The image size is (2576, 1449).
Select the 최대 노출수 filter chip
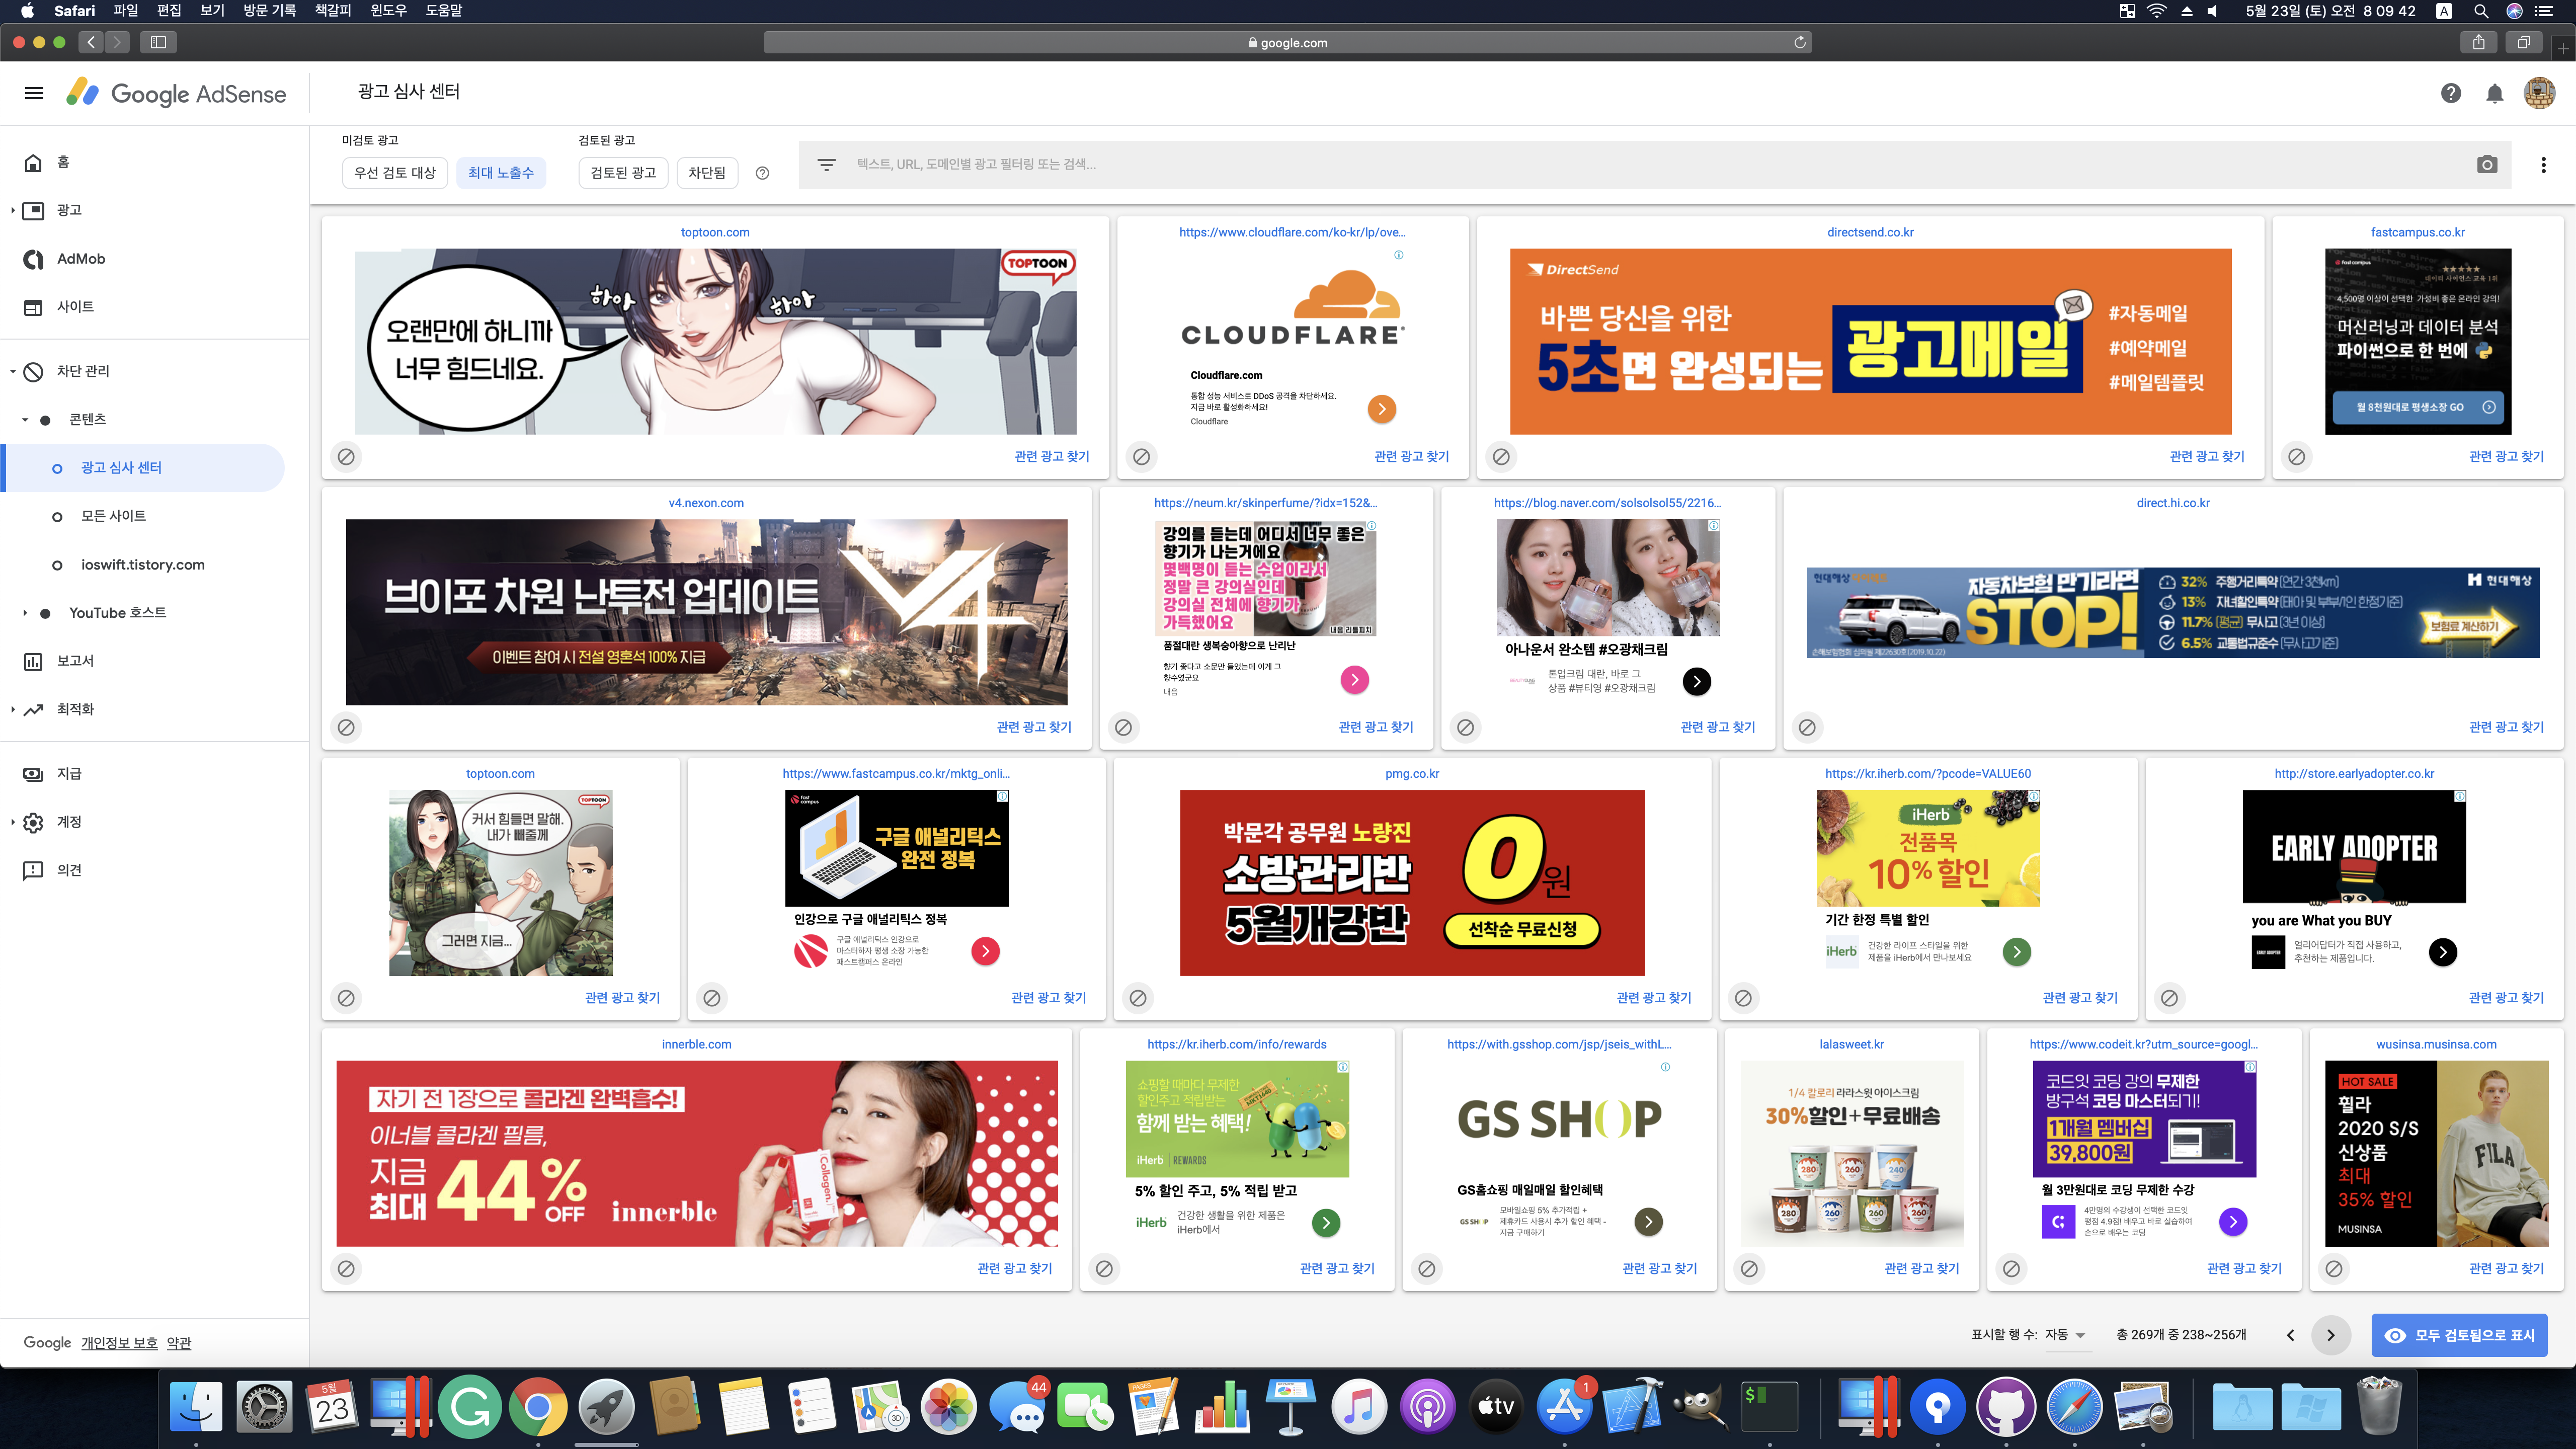tap(500, 172)
